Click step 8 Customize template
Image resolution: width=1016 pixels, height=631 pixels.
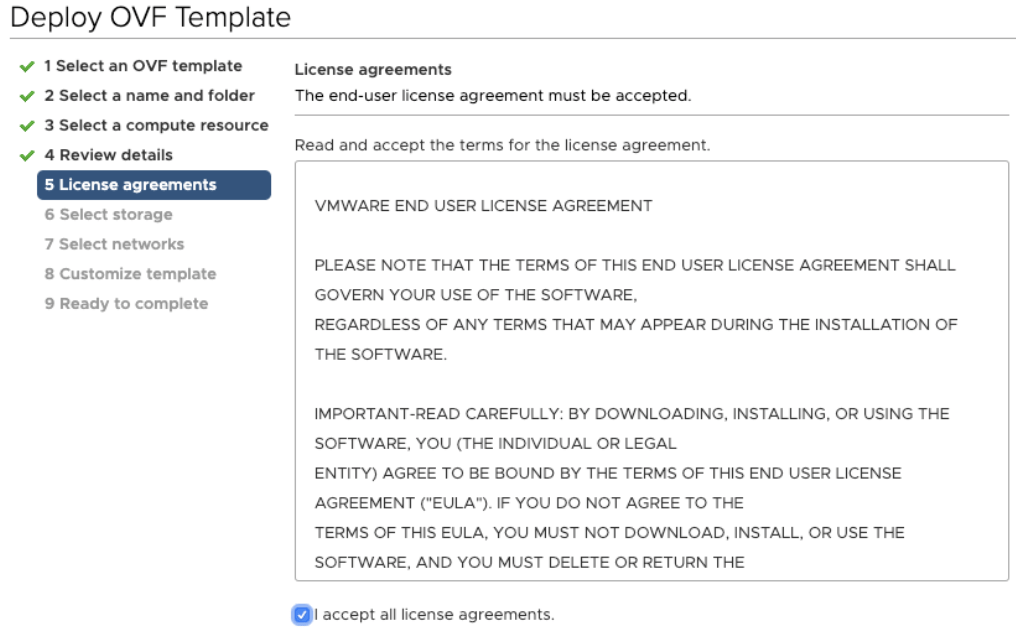[130, 274]
